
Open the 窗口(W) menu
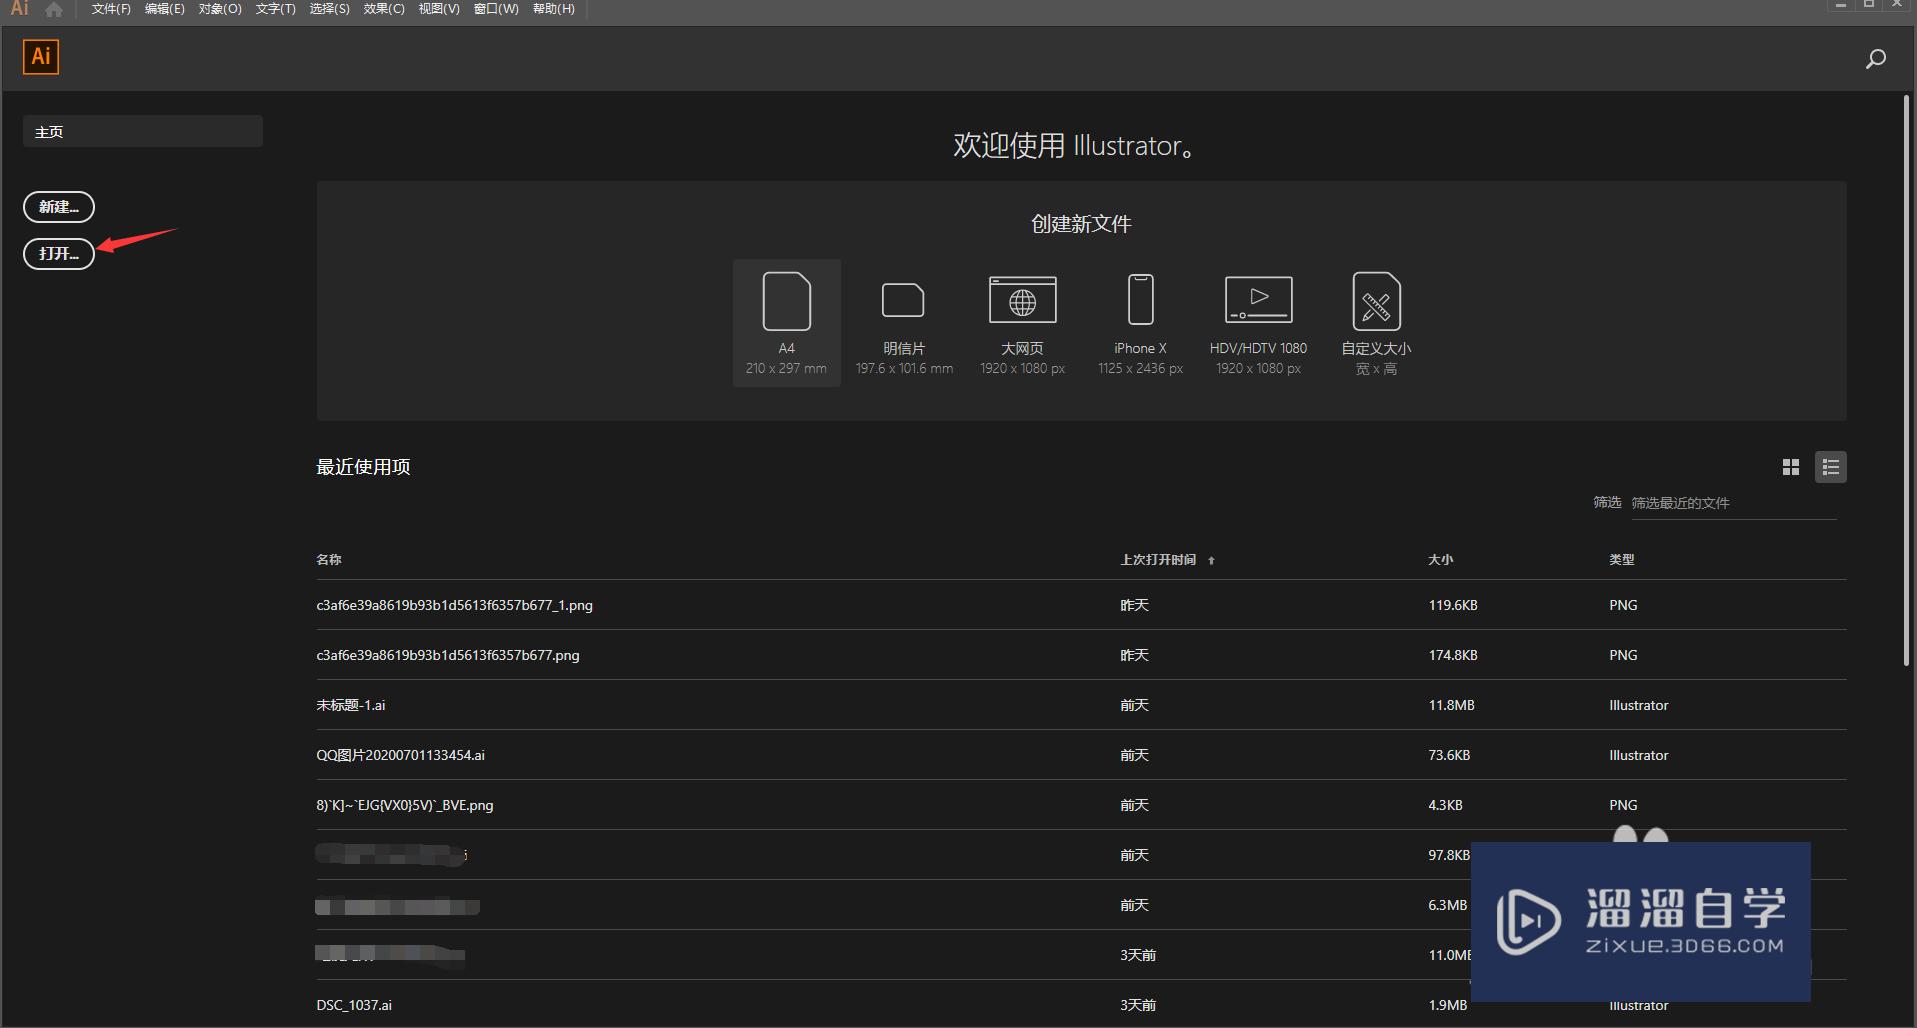tap(496, 9)
